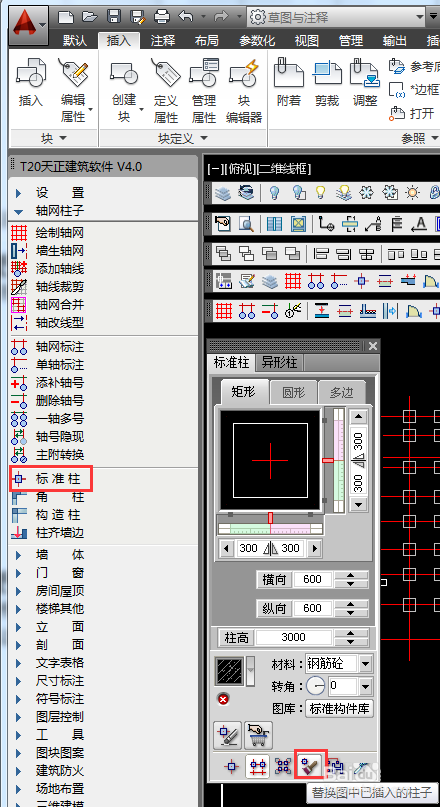The width and height of the screenshot is (440, 807).
Task: Switch to the 异形柱 tab
Action: (x=278, y=362)
